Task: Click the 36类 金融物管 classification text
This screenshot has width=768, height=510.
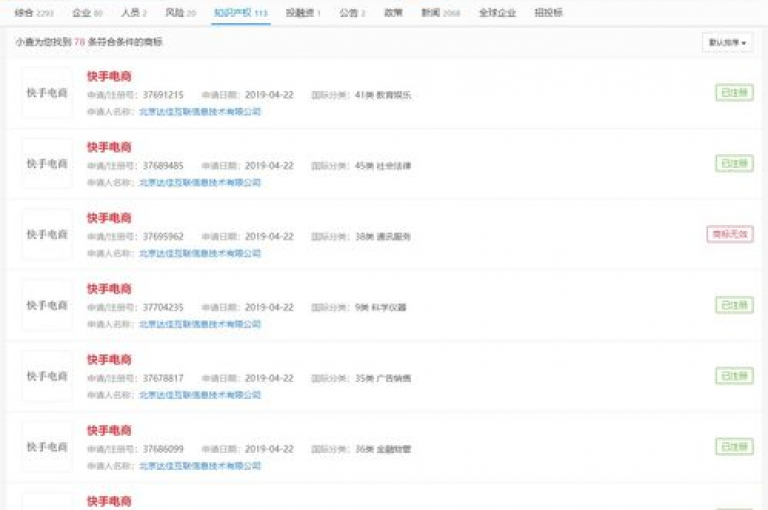Action: pyautogui.click(x=383, y=449)
